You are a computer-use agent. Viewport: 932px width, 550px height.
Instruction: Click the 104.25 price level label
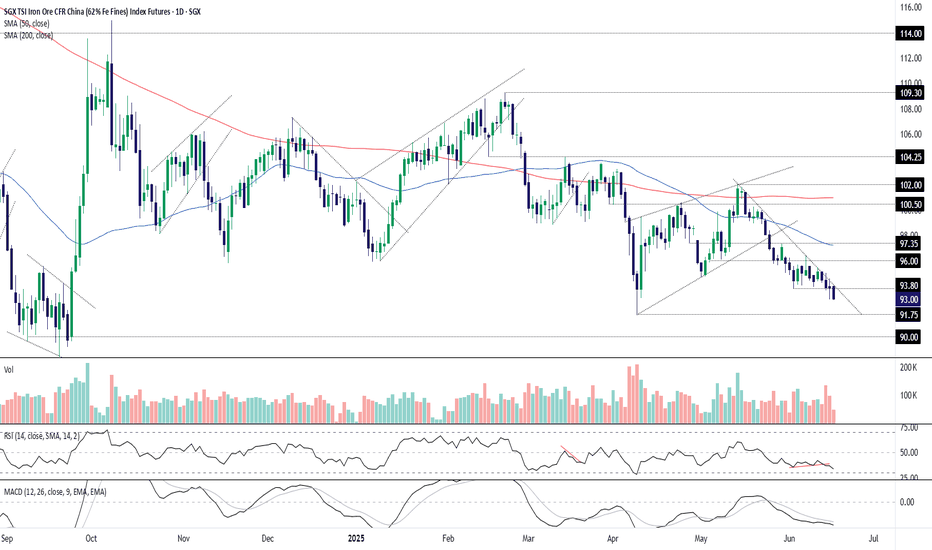coord(911,157)
